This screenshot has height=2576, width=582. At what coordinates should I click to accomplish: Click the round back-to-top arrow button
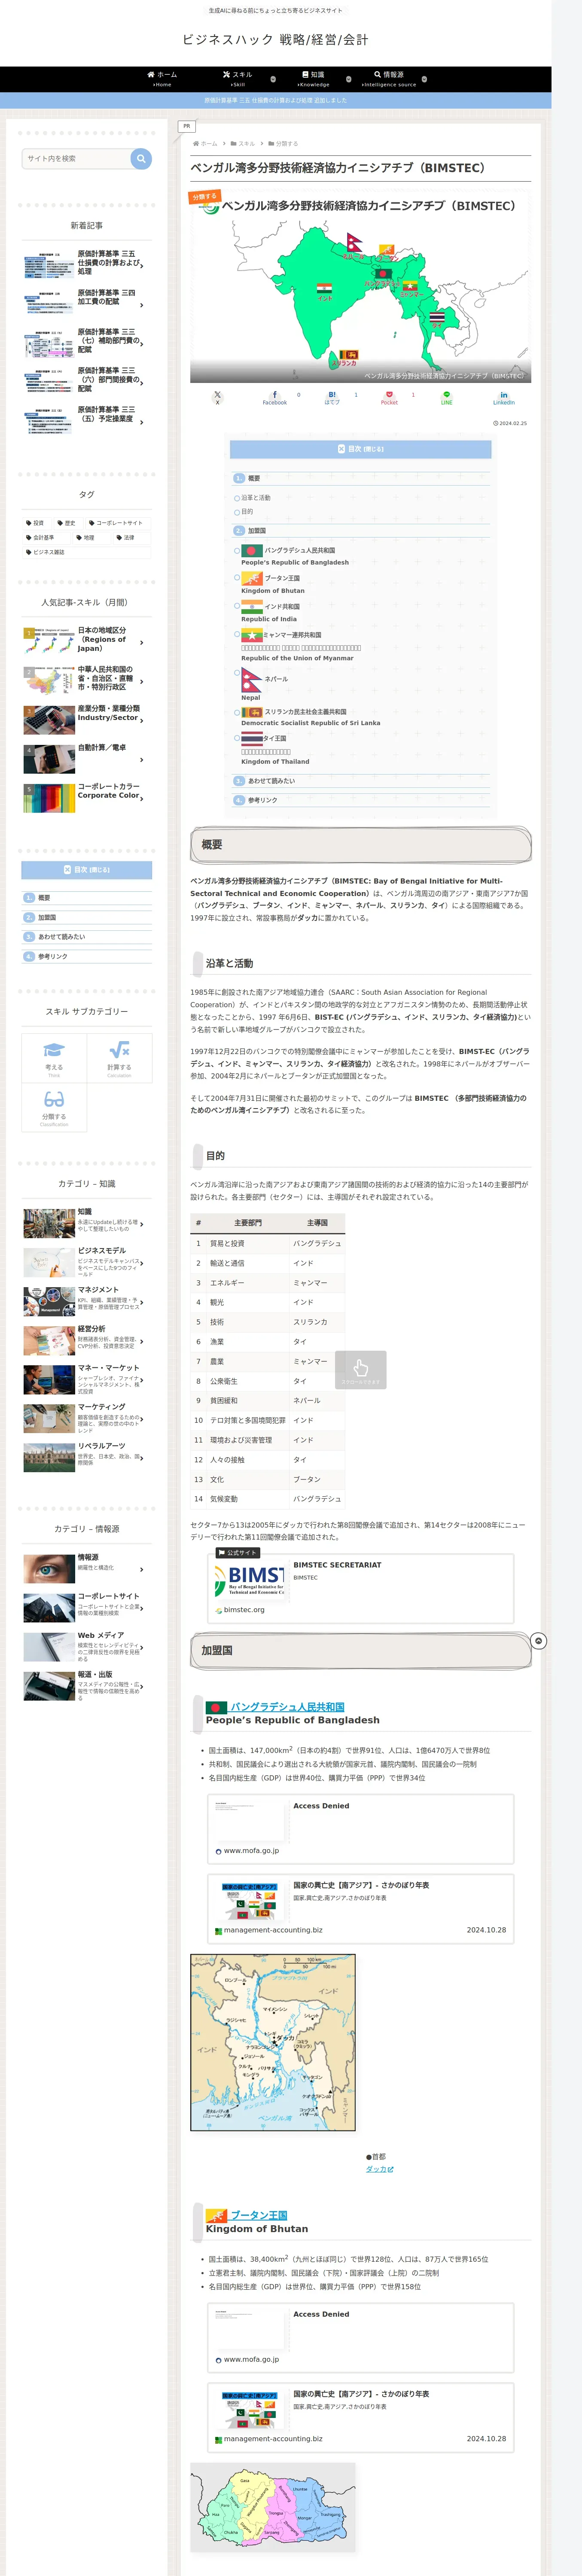point(539,1641)
